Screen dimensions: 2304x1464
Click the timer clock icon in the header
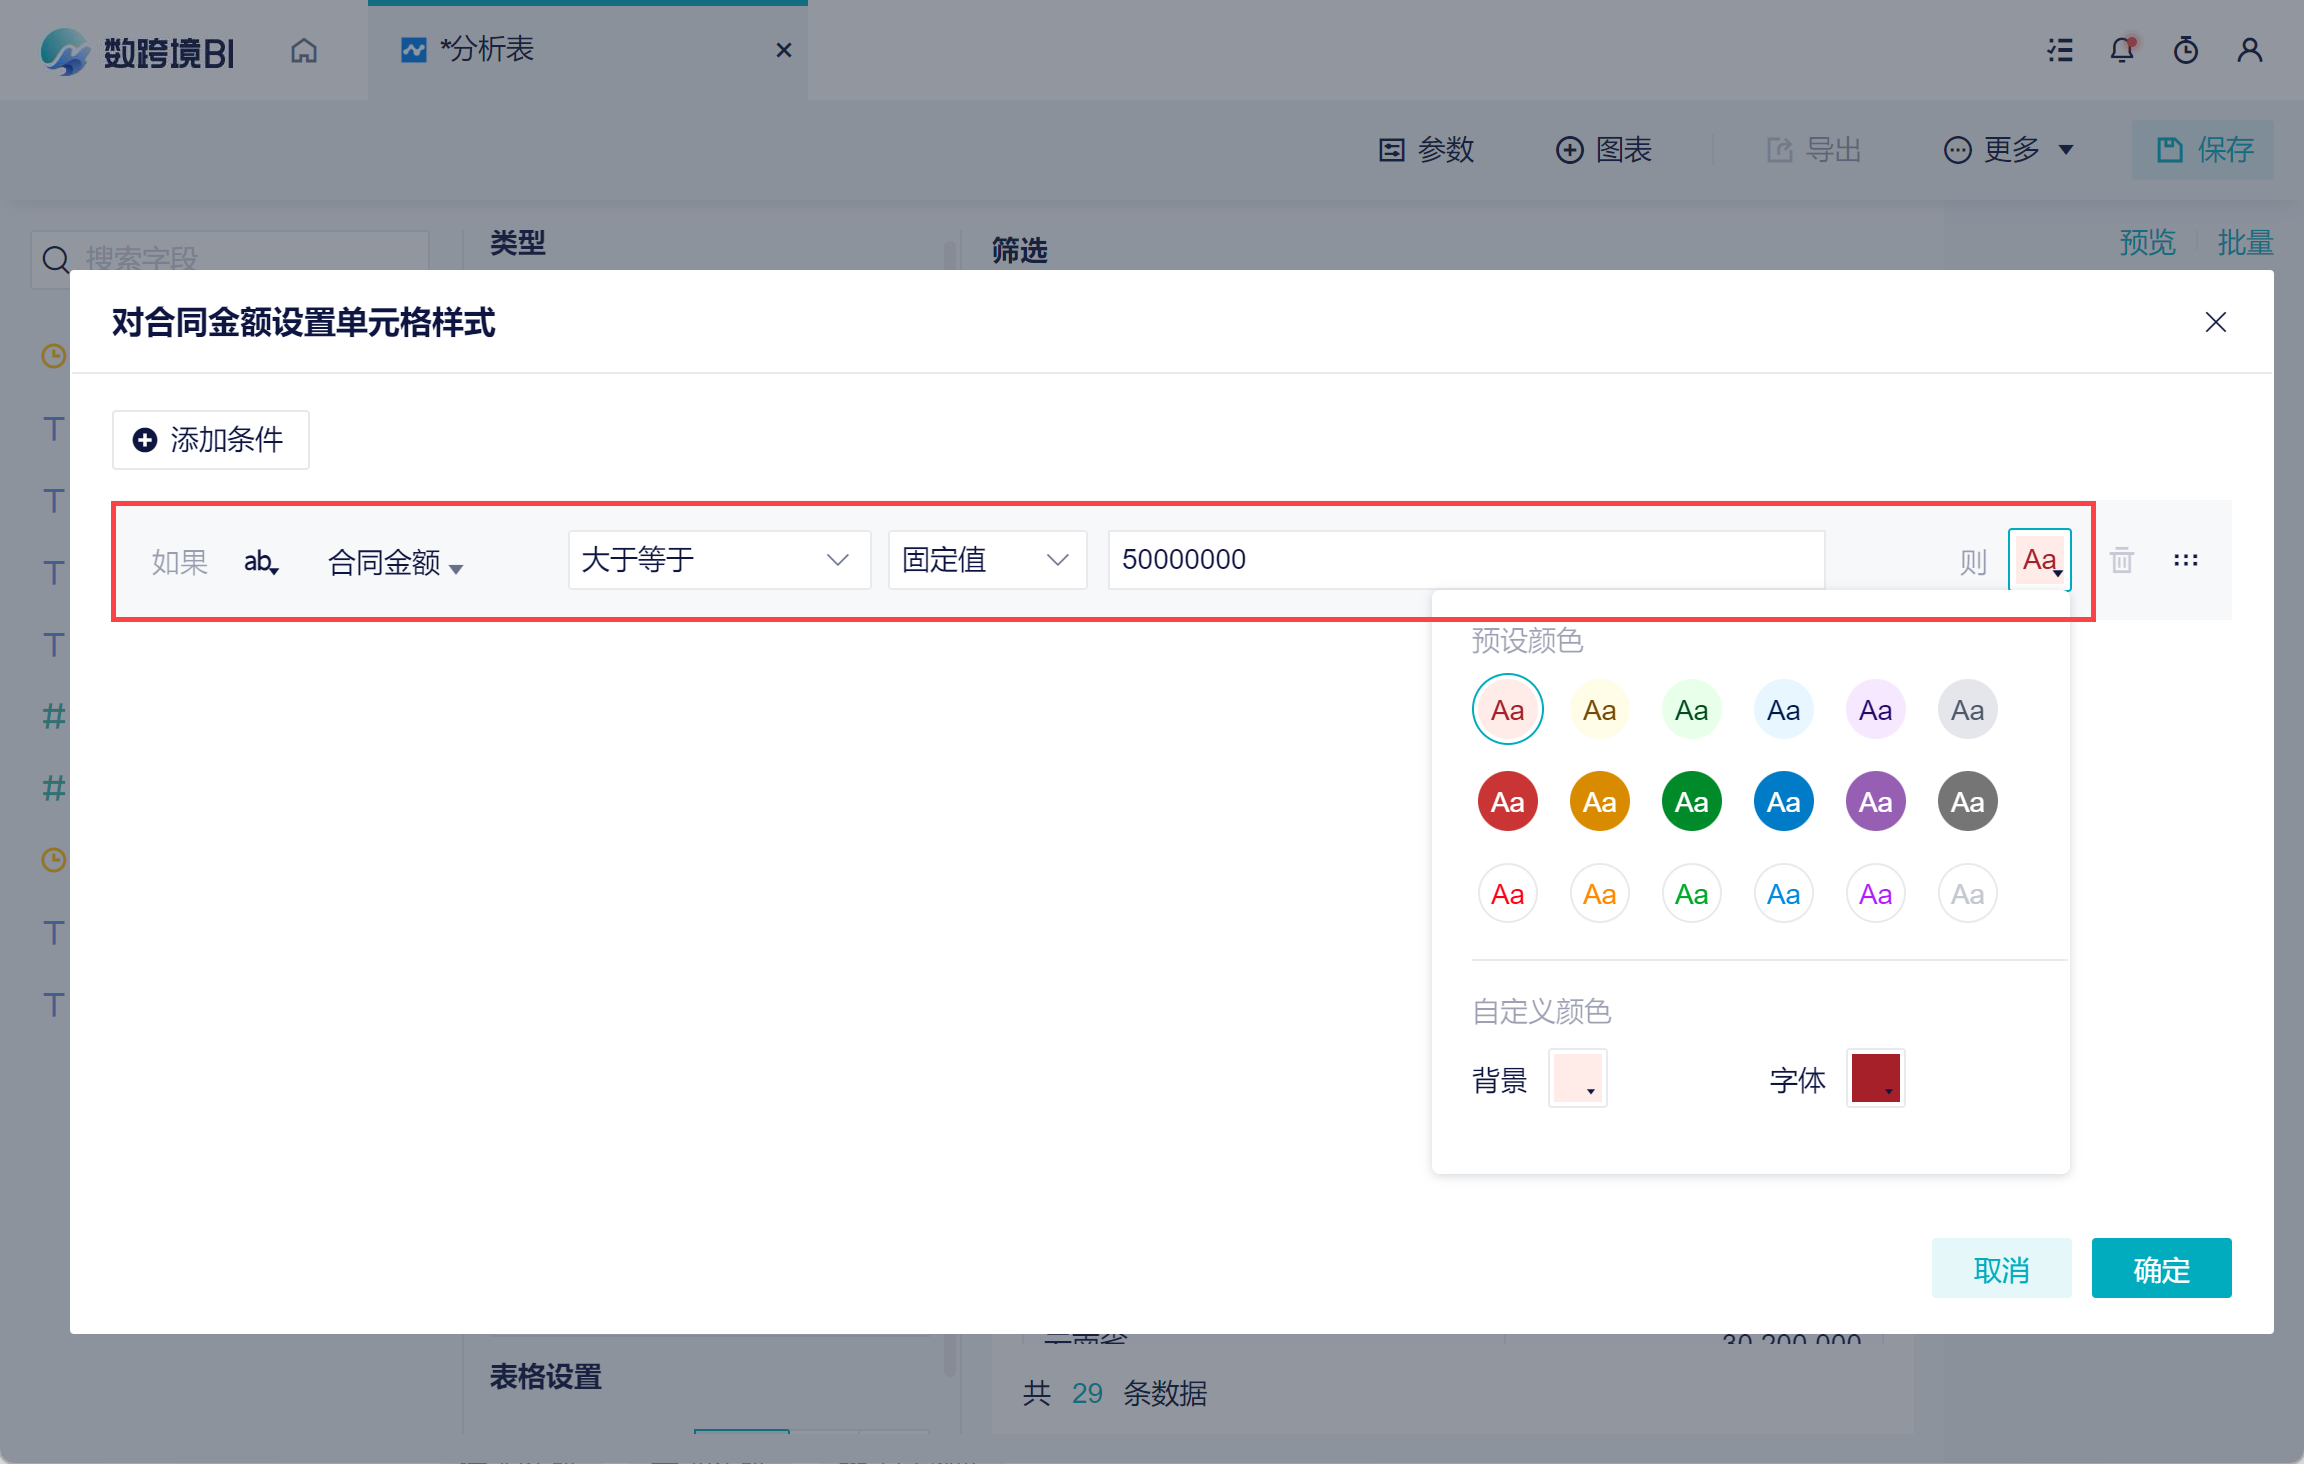pos(2186,50)
